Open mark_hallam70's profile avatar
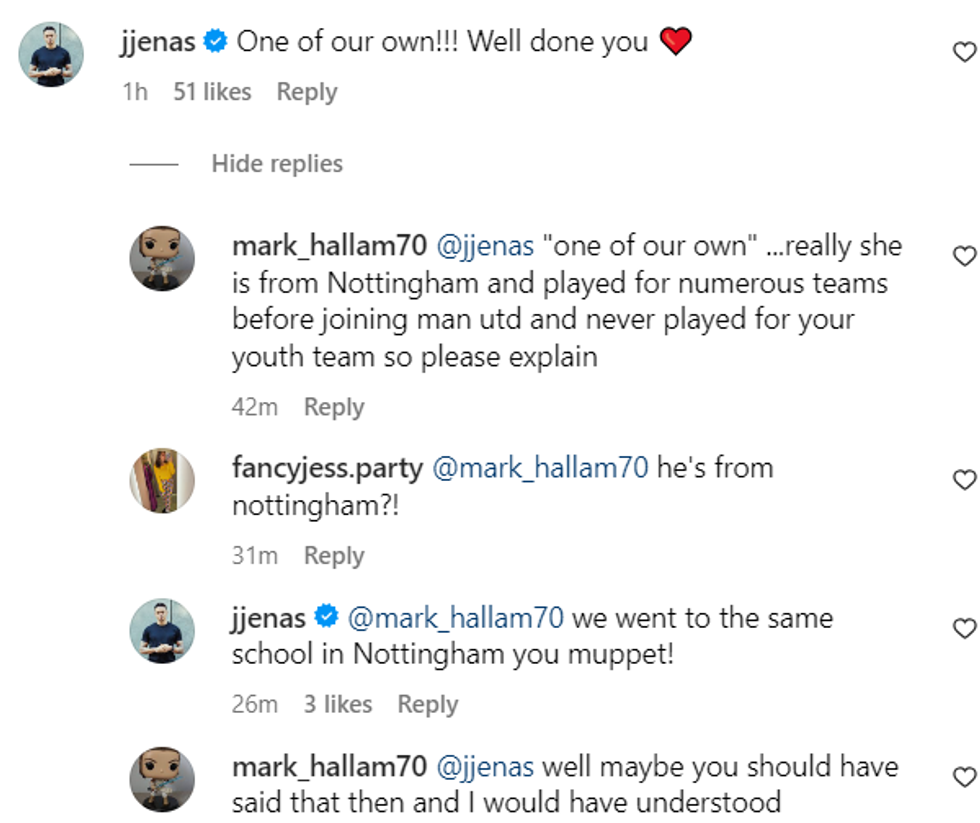 coord(162,259)
